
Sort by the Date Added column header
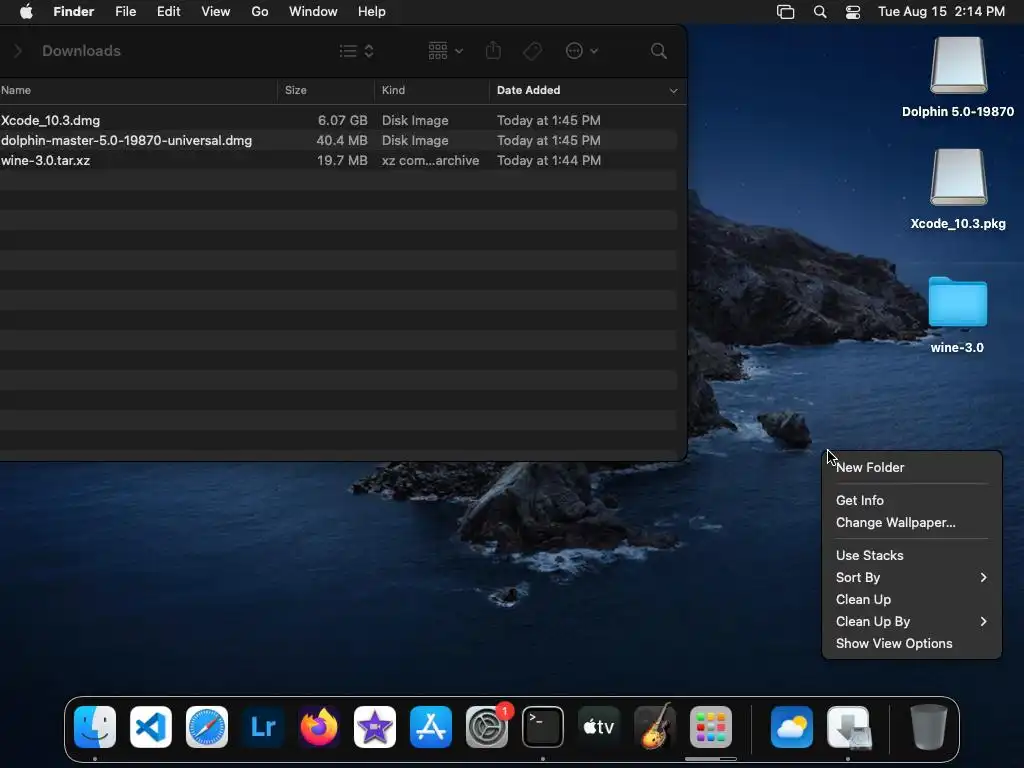[x=528, y=90]
